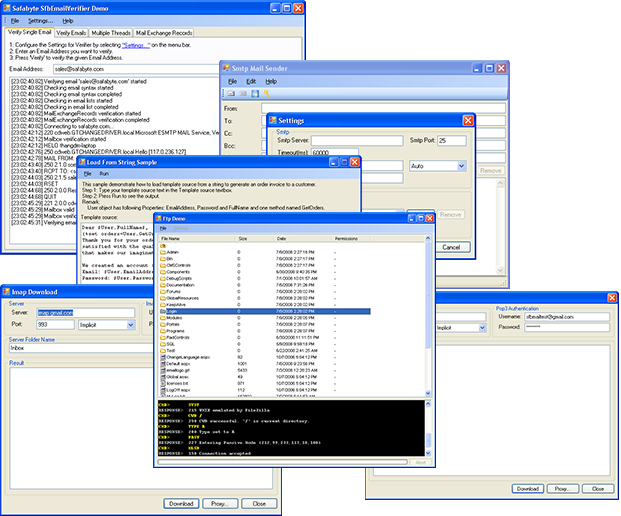The width and height of the screenshot is (621, 516).
Task: Switch to the Multiple Threads tab
Action: pos(111,33)
